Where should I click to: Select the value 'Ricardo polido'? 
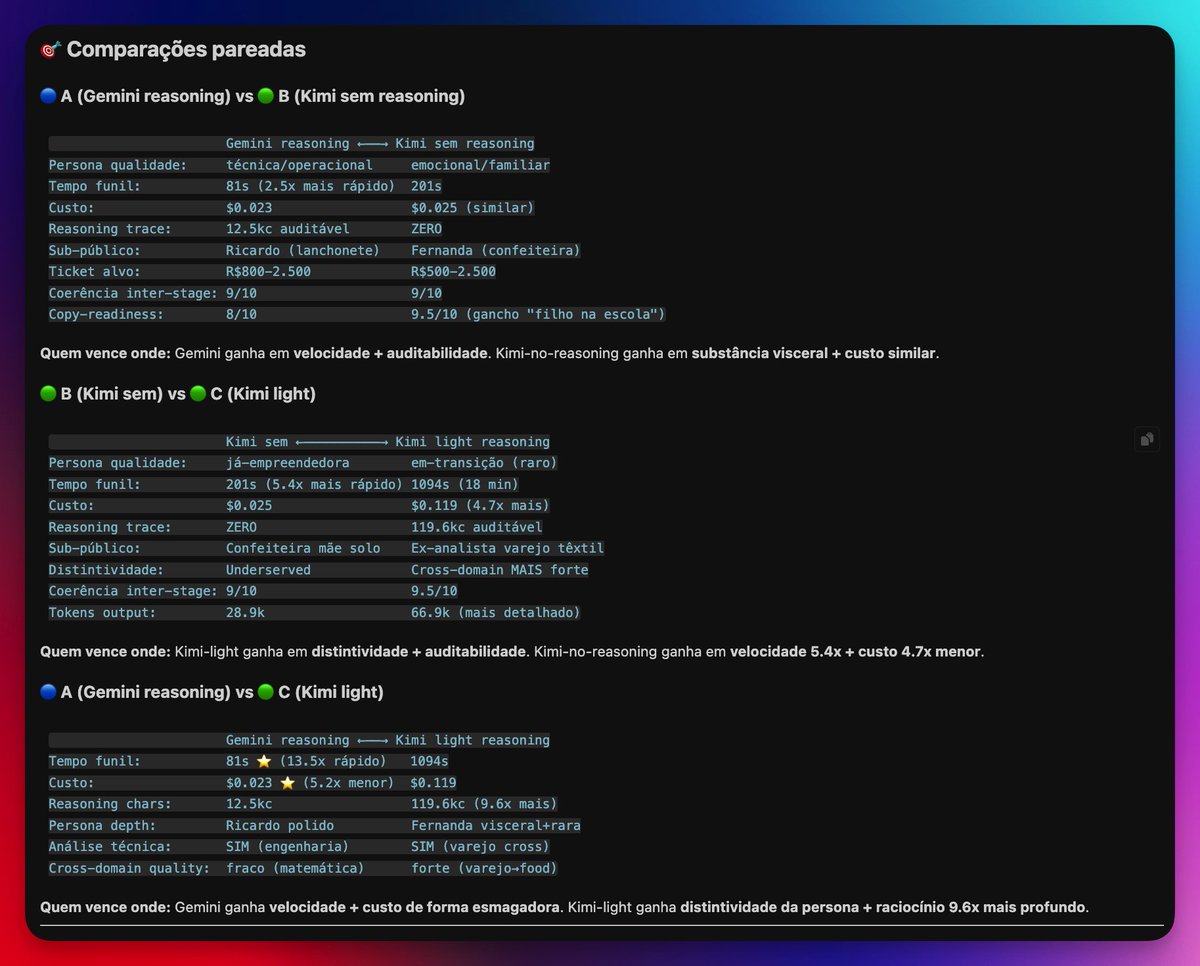[x=280, y=826]
